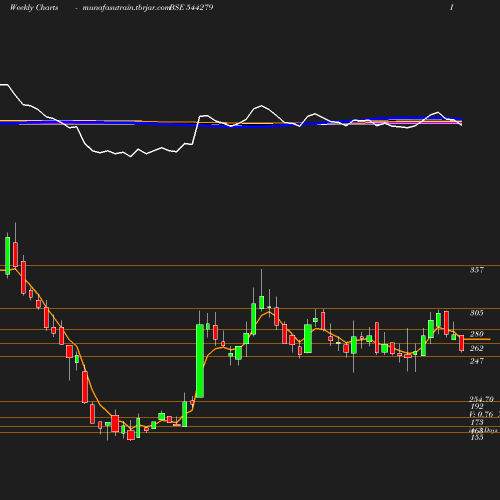500x500 pixels.
Task: Select the 192 price level label
Action: [477, 406]
